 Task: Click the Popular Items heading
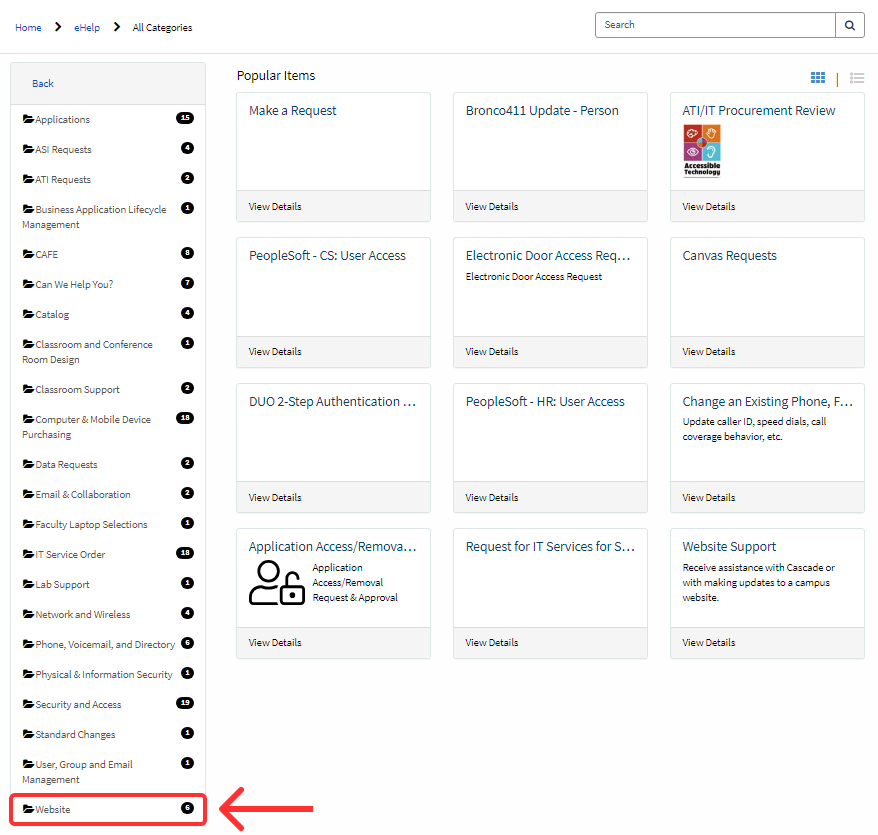tap(275, 76)
